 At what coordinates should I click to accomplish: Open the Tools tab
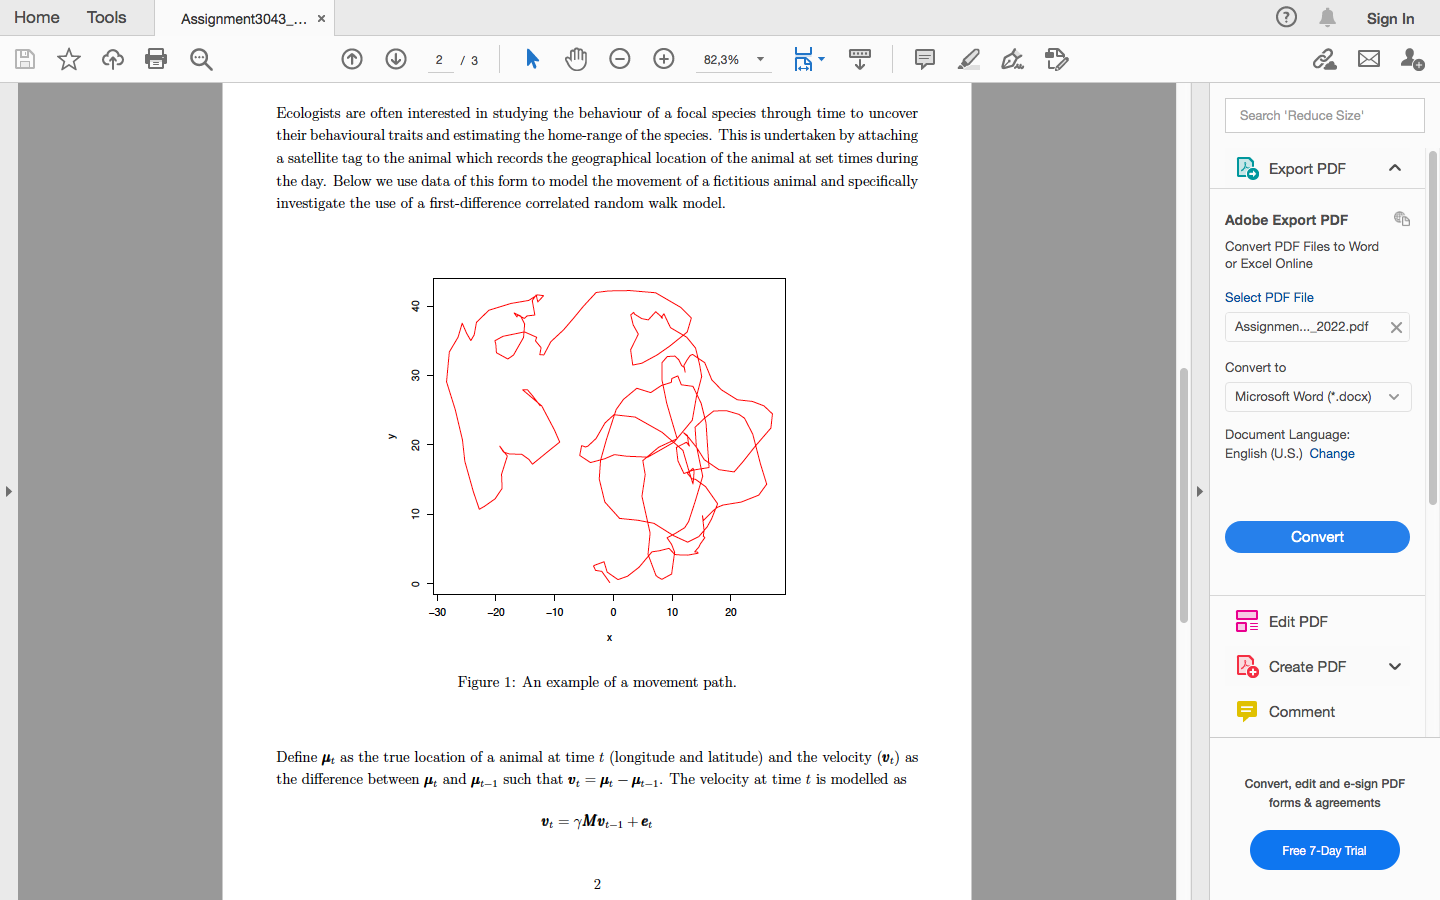pyautogui.click(x=105, y=17)
